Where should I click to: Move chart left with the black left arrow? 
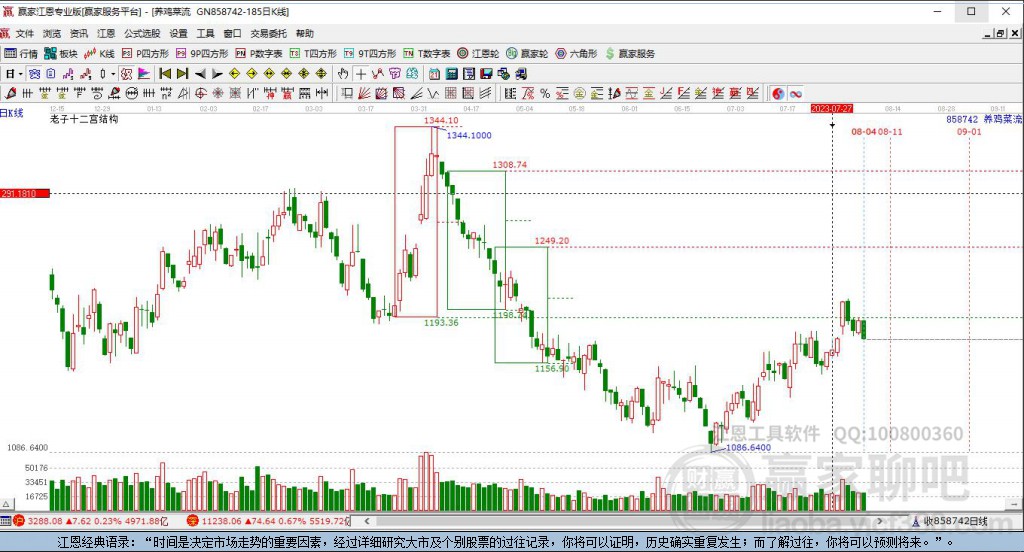200,74
